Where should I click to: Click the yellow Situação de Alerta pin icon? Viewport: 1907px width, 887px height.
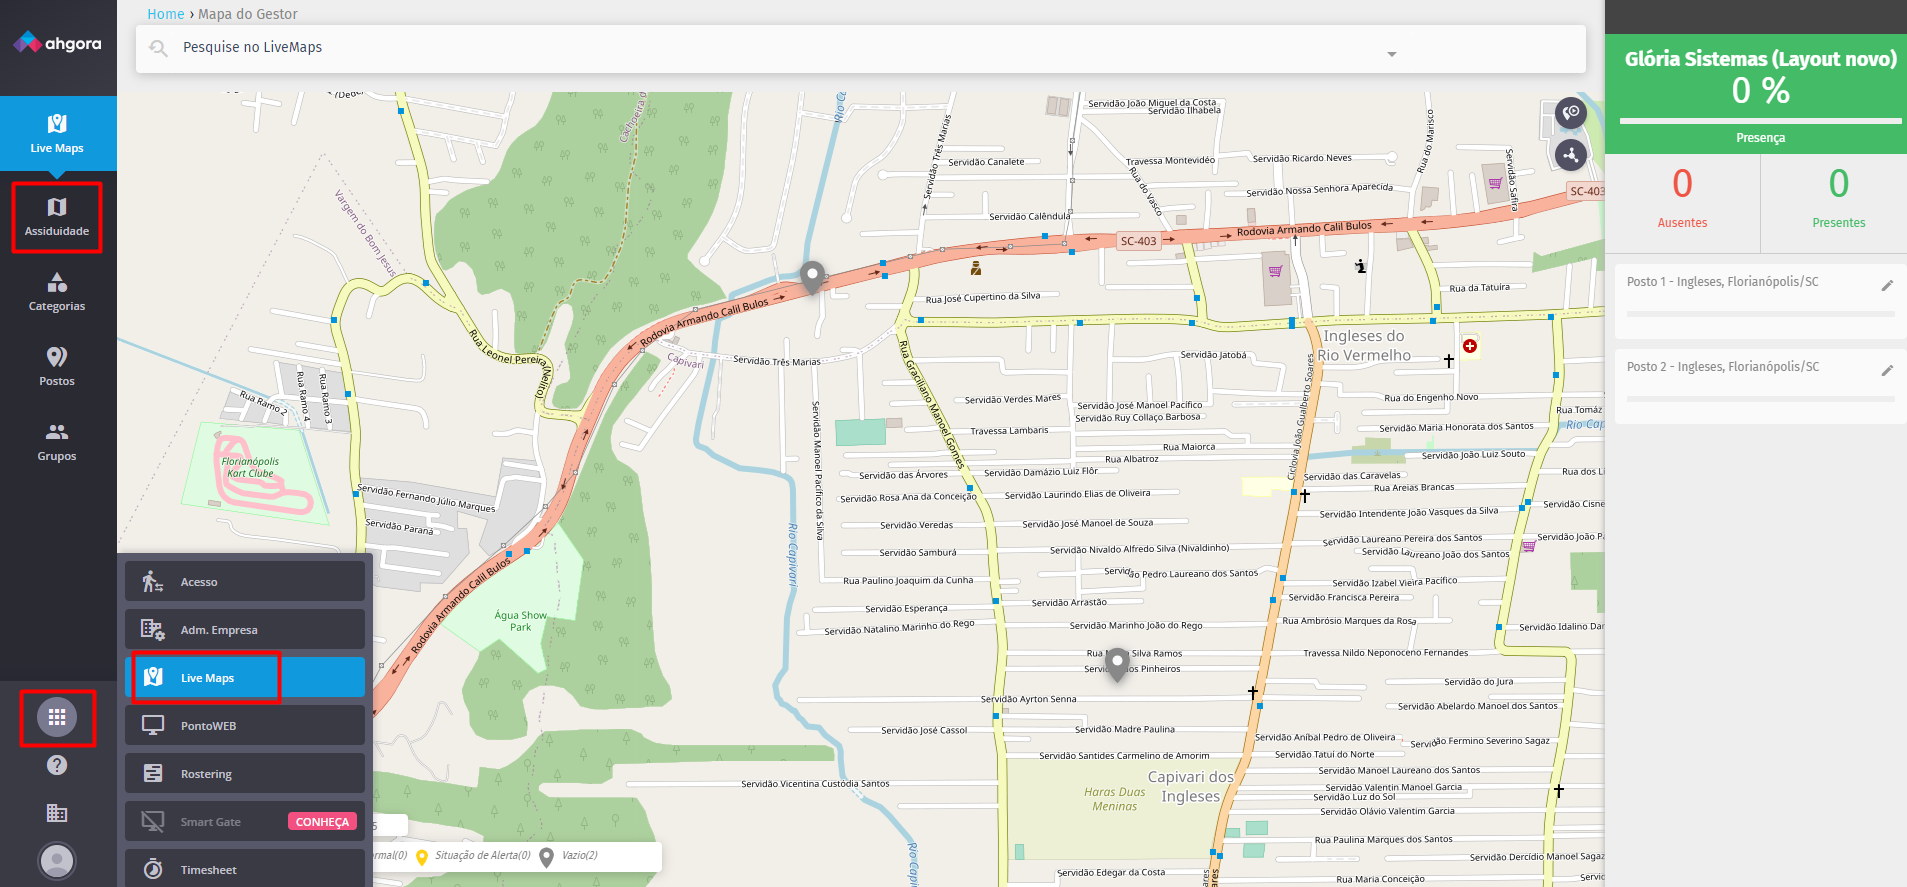pos(422,857)
